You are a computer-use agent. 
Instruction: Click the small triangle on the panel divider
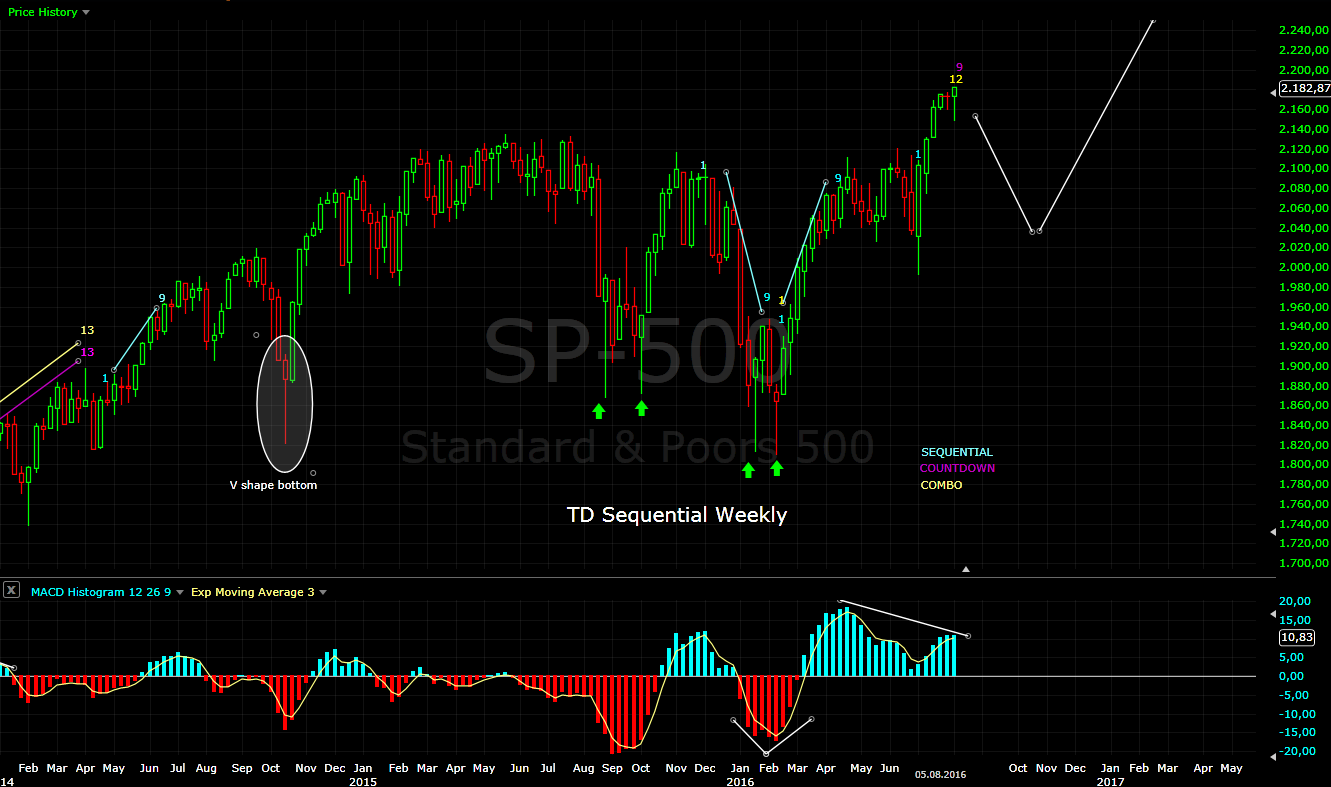point(966,569)
